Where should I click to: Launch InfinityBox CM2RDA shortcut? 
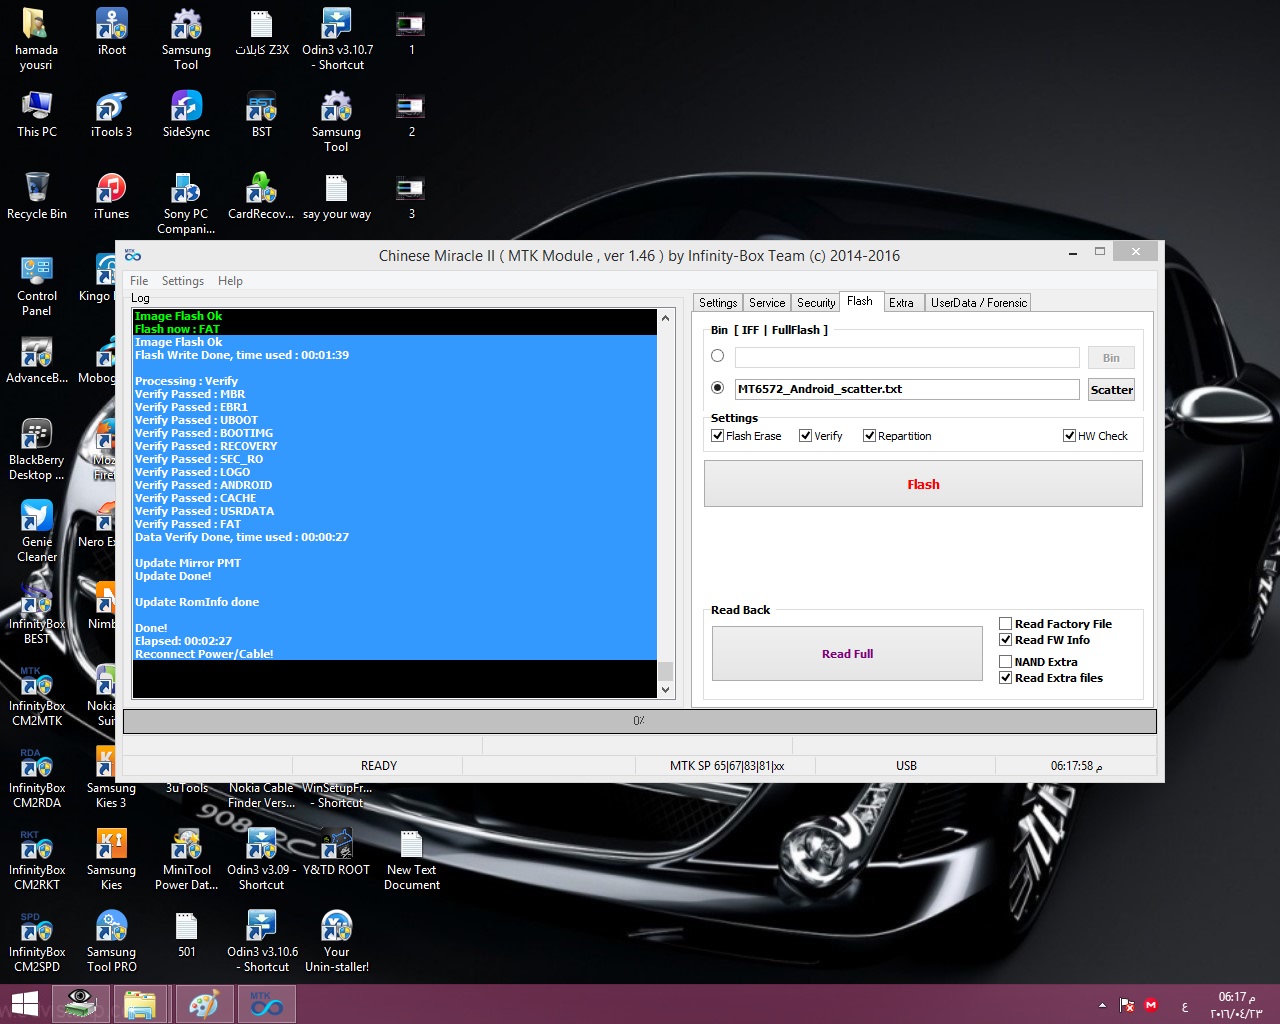click(x=36, y=777)
